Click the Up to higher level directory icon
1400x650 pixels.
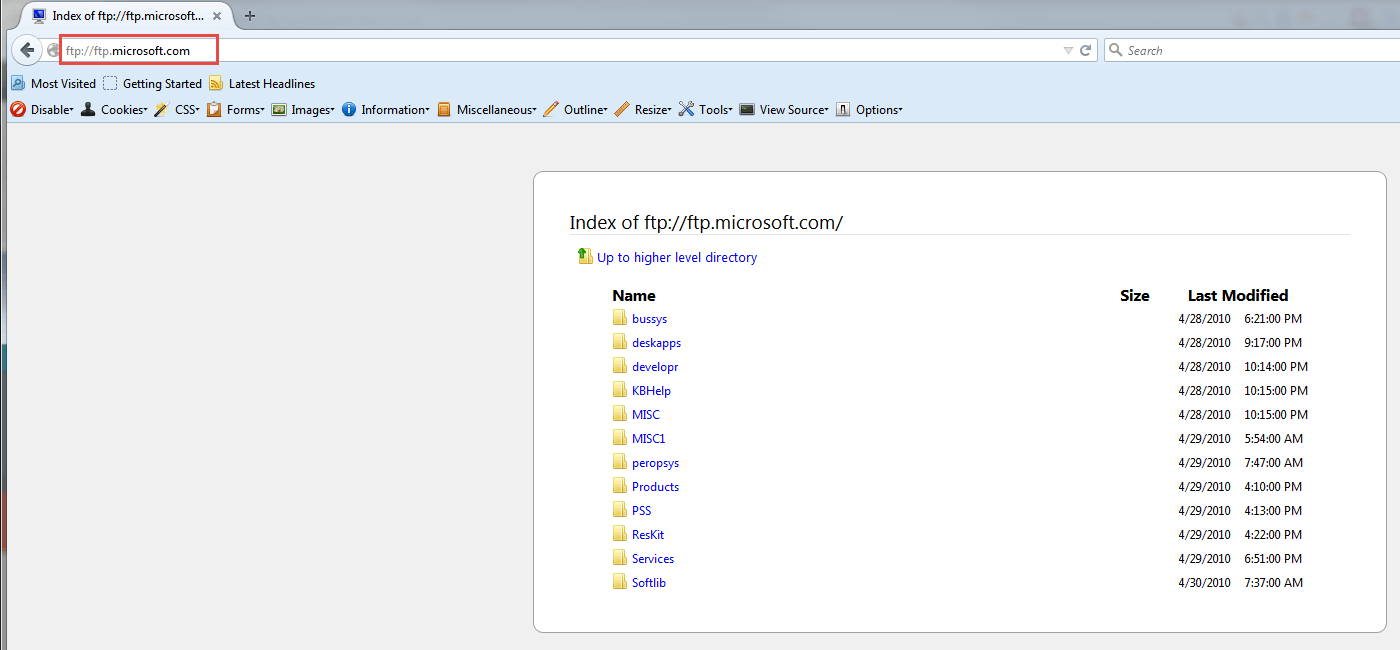tap(585, 257)
